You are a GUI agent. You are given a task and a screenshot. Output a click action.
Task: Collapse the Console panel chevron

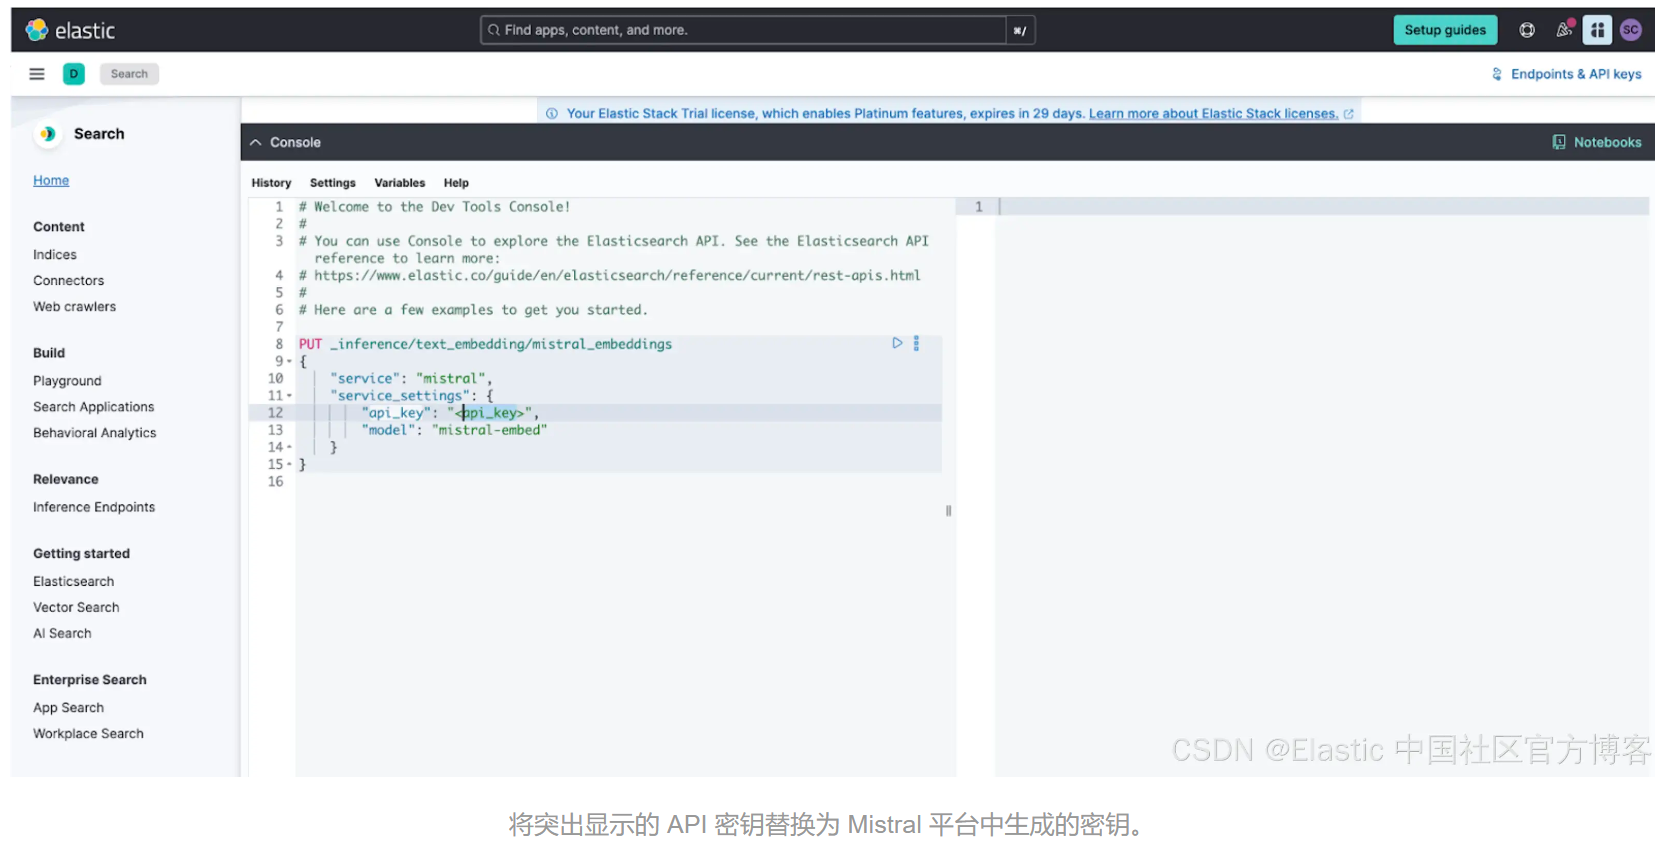(x=256, y=142)
